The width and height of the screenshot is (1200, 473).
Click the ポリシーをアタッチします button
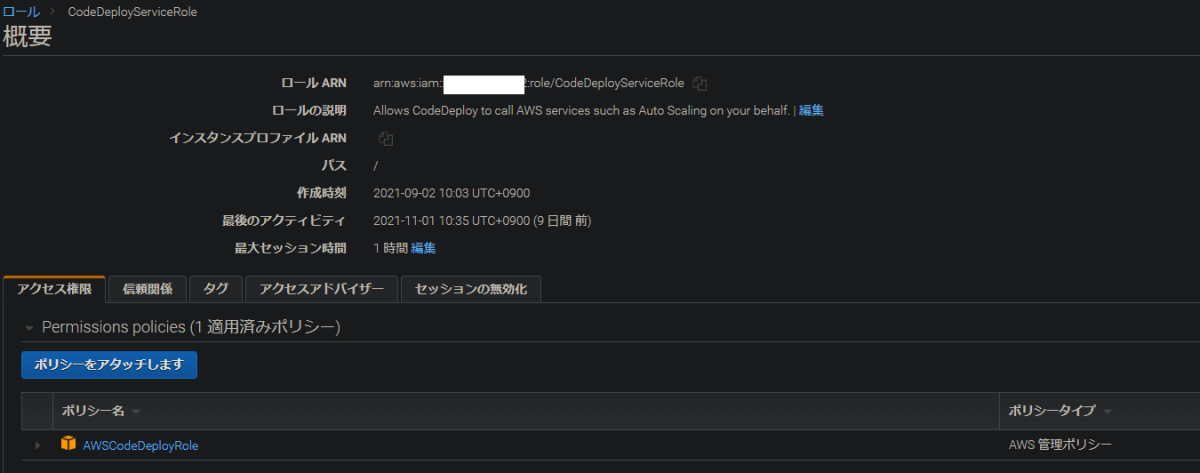click(x=109, y=365)
